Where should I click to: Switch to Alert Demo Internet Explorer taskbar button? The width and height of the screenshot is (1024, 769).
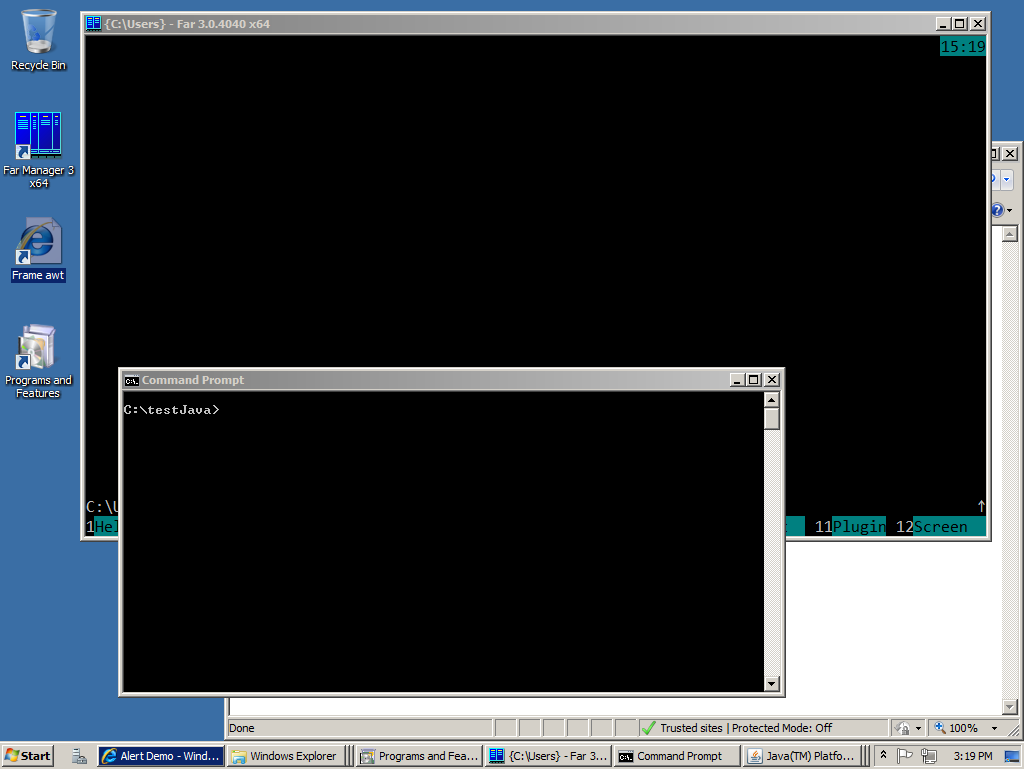(161, 755)
